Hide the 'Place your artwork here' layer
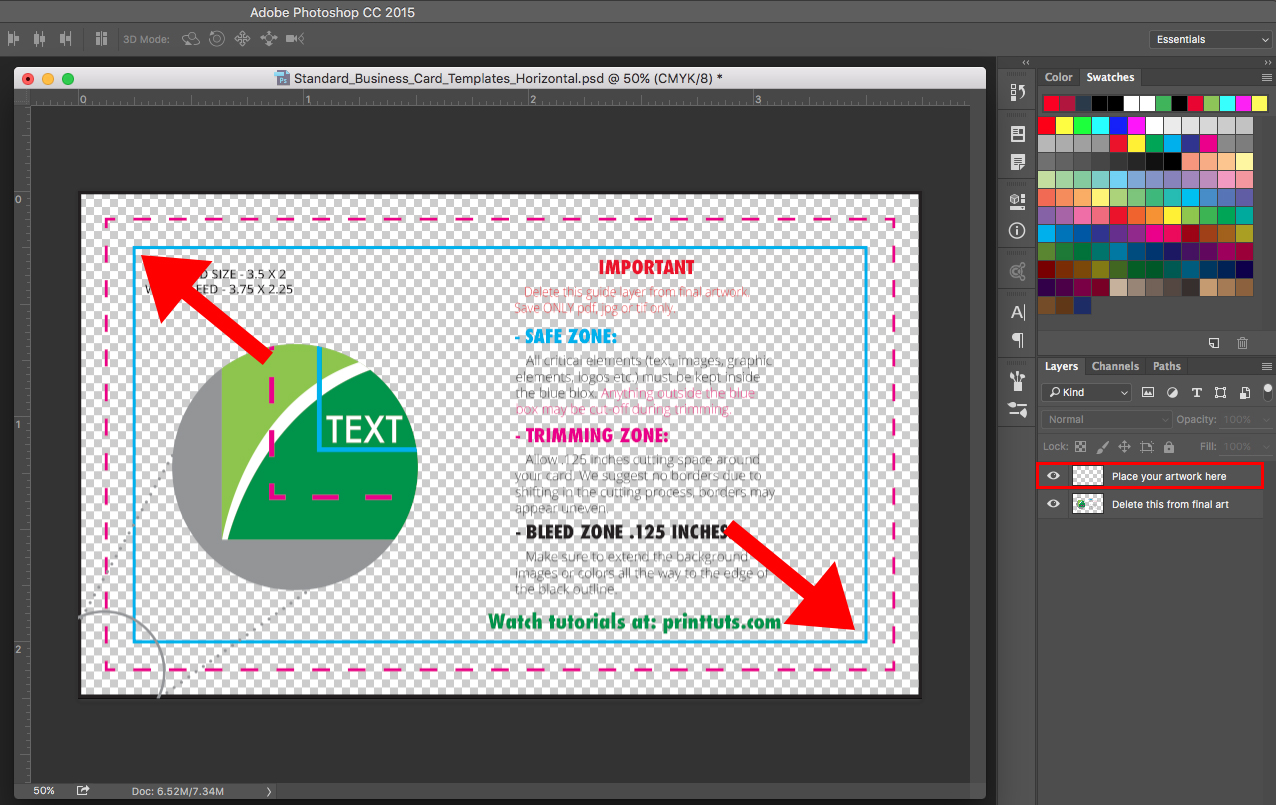The image size is (1276, 805). [1053, 476]
